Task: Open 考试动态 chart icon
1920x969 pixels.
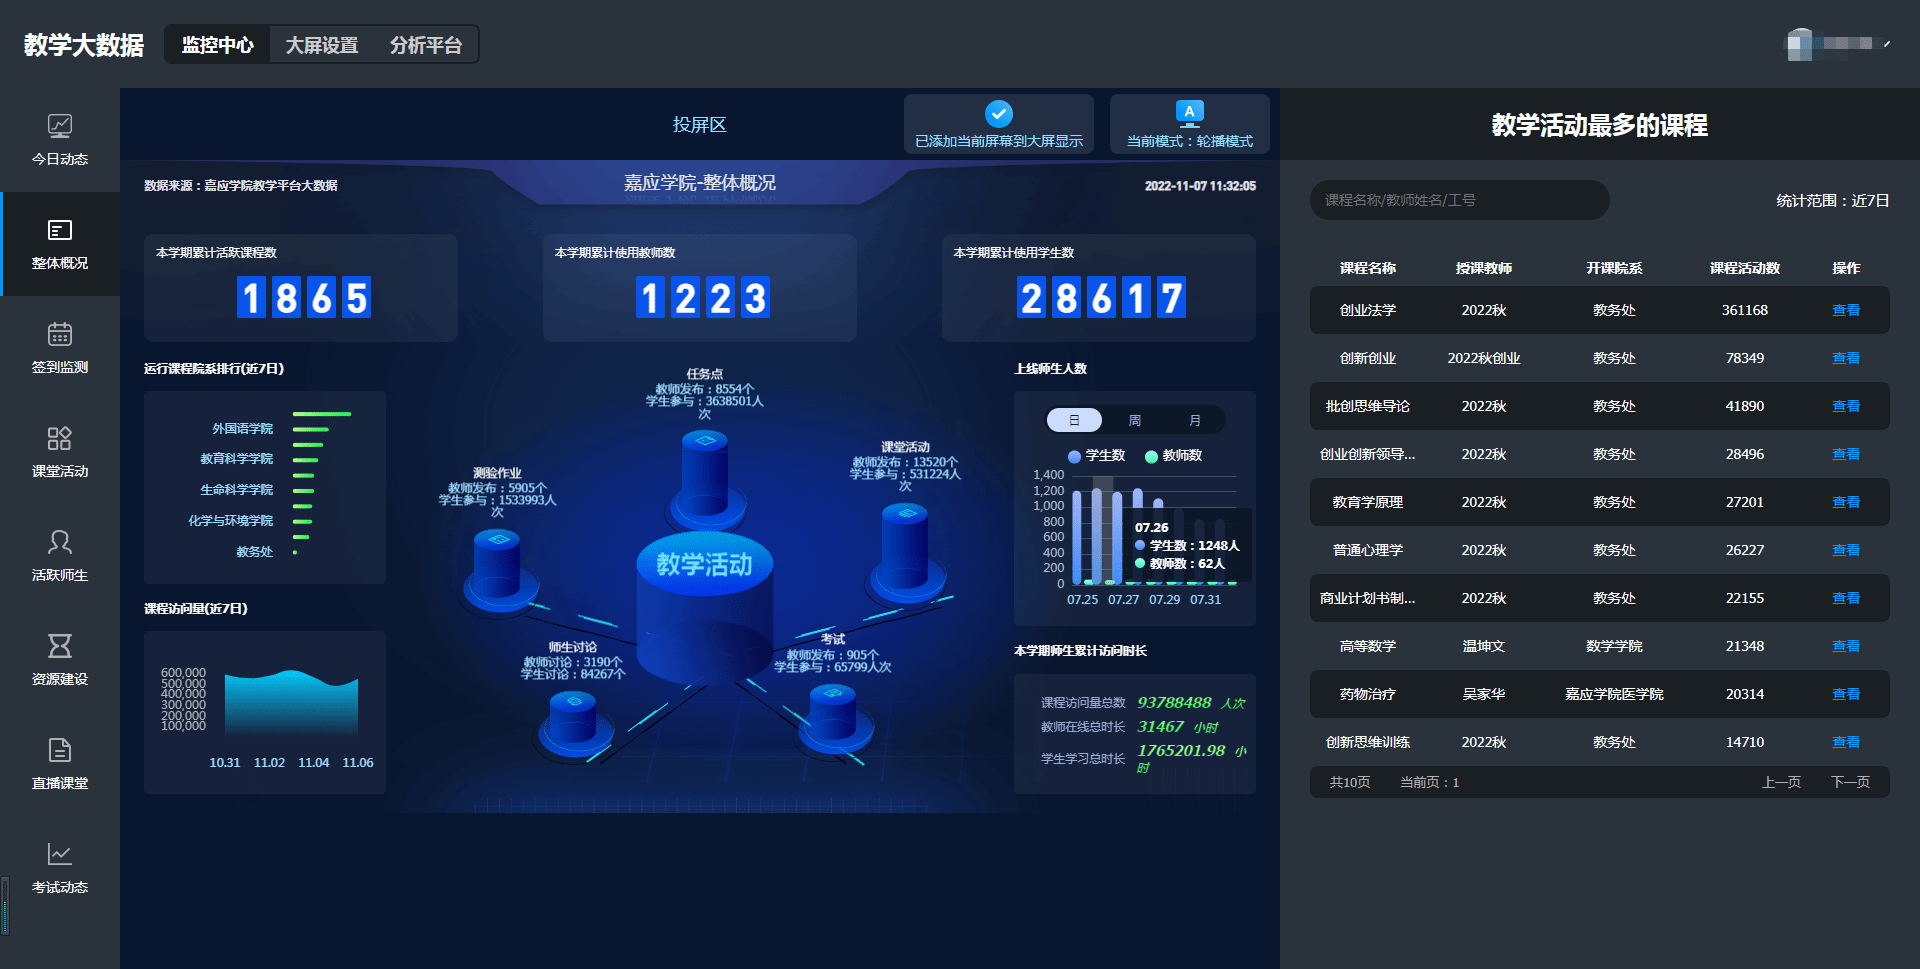Action: [60, 855]
